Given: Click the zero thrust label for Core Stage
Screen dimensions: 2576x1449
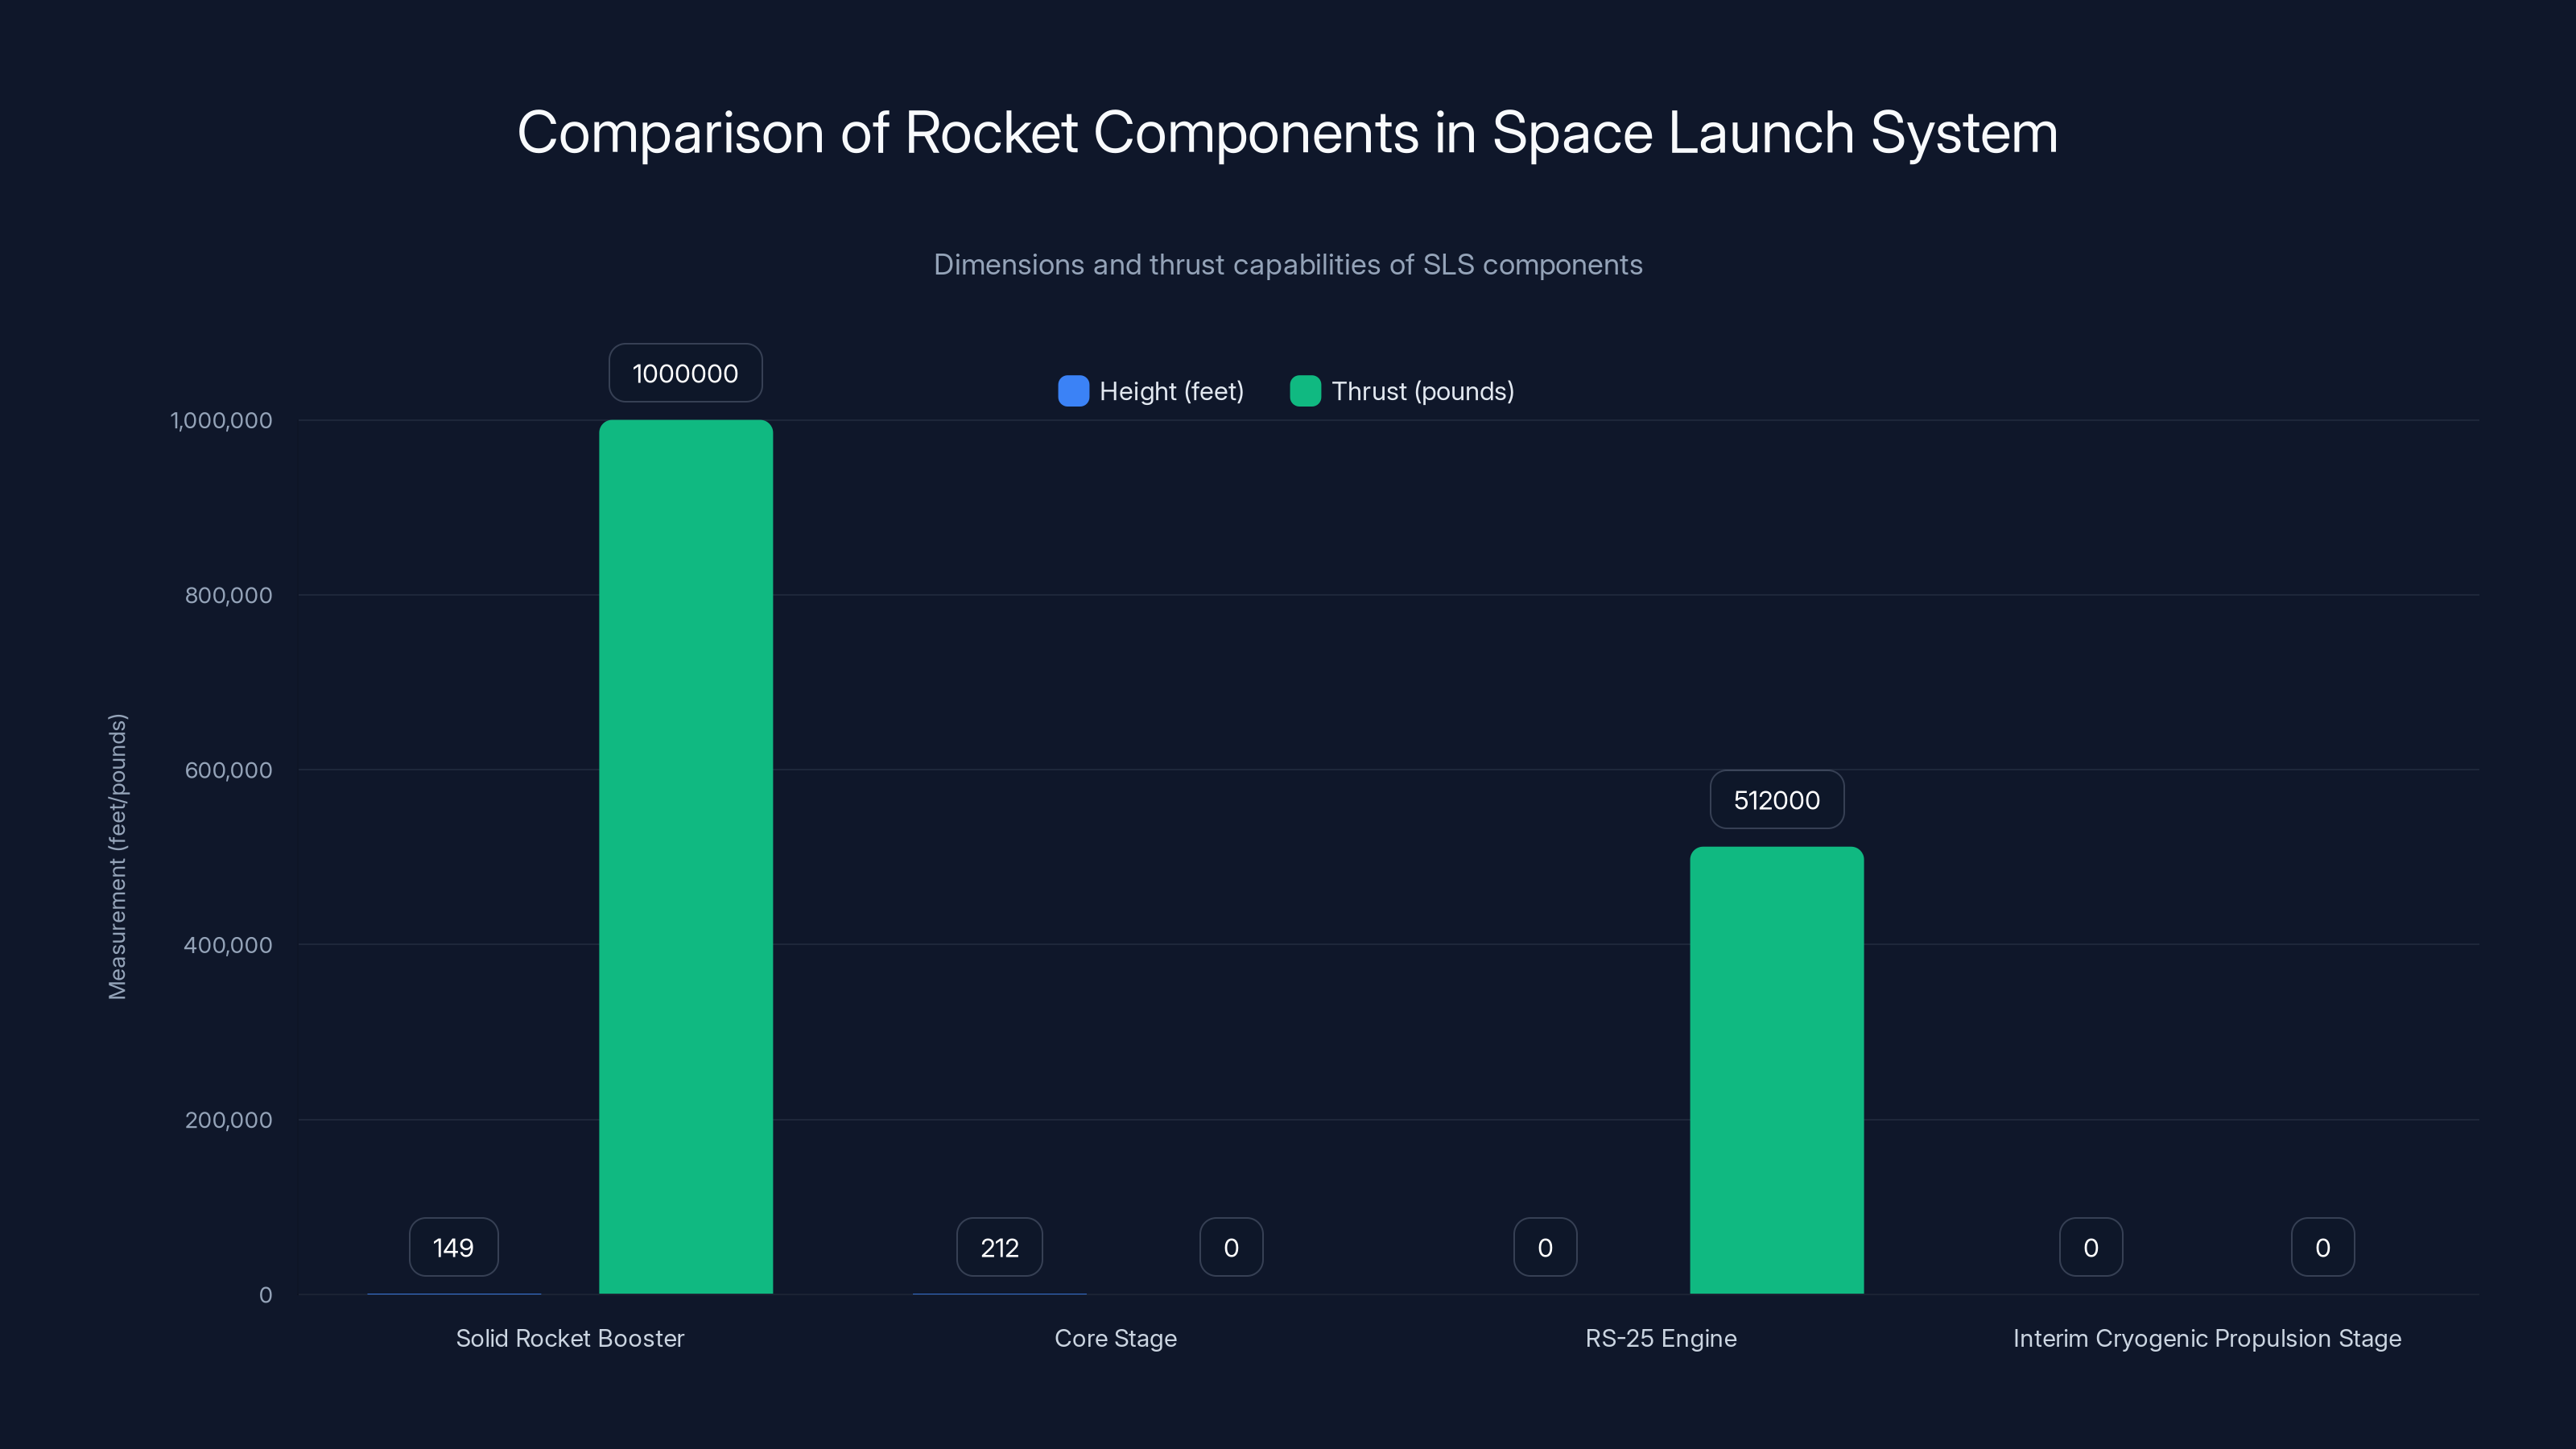Looking at the screenshot, I should (1231, 1246).
